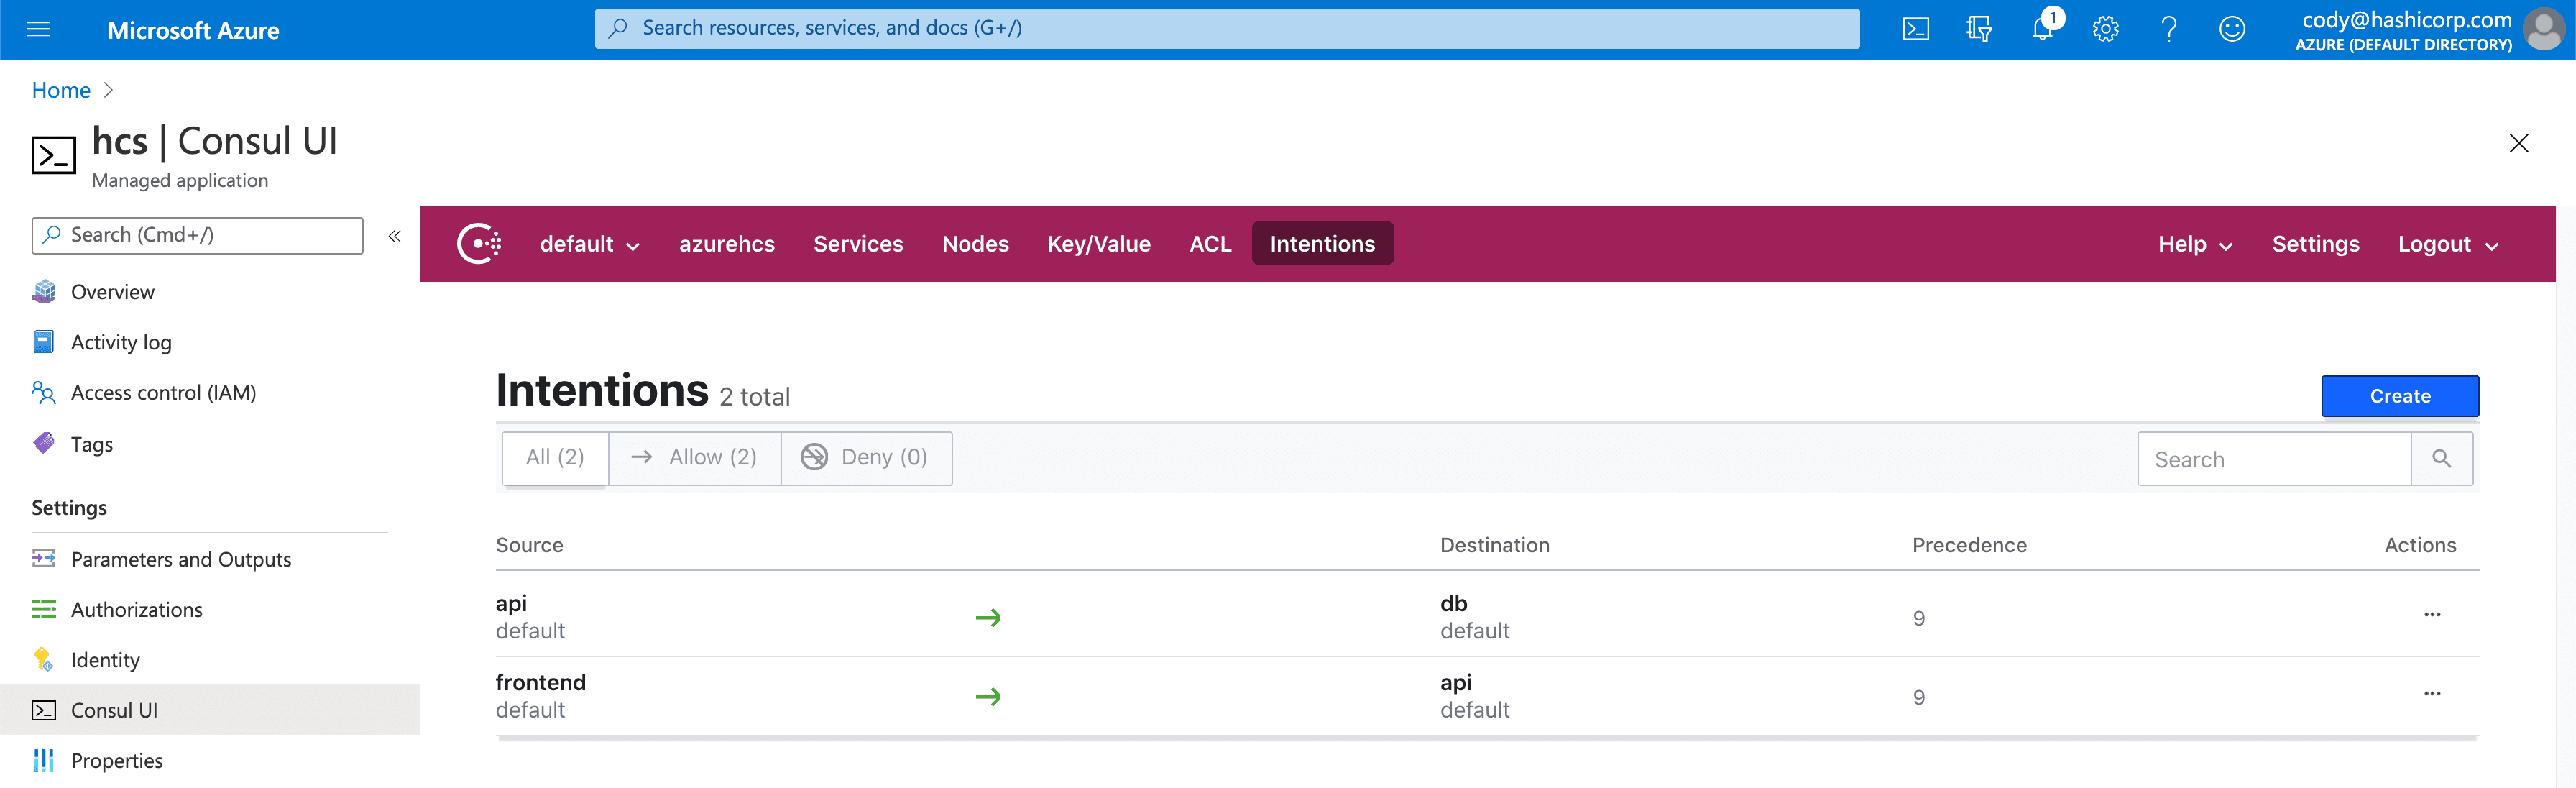Show All (2) intentions
The height and width of the screenshot is (788, 2576).
pos(555,457)
